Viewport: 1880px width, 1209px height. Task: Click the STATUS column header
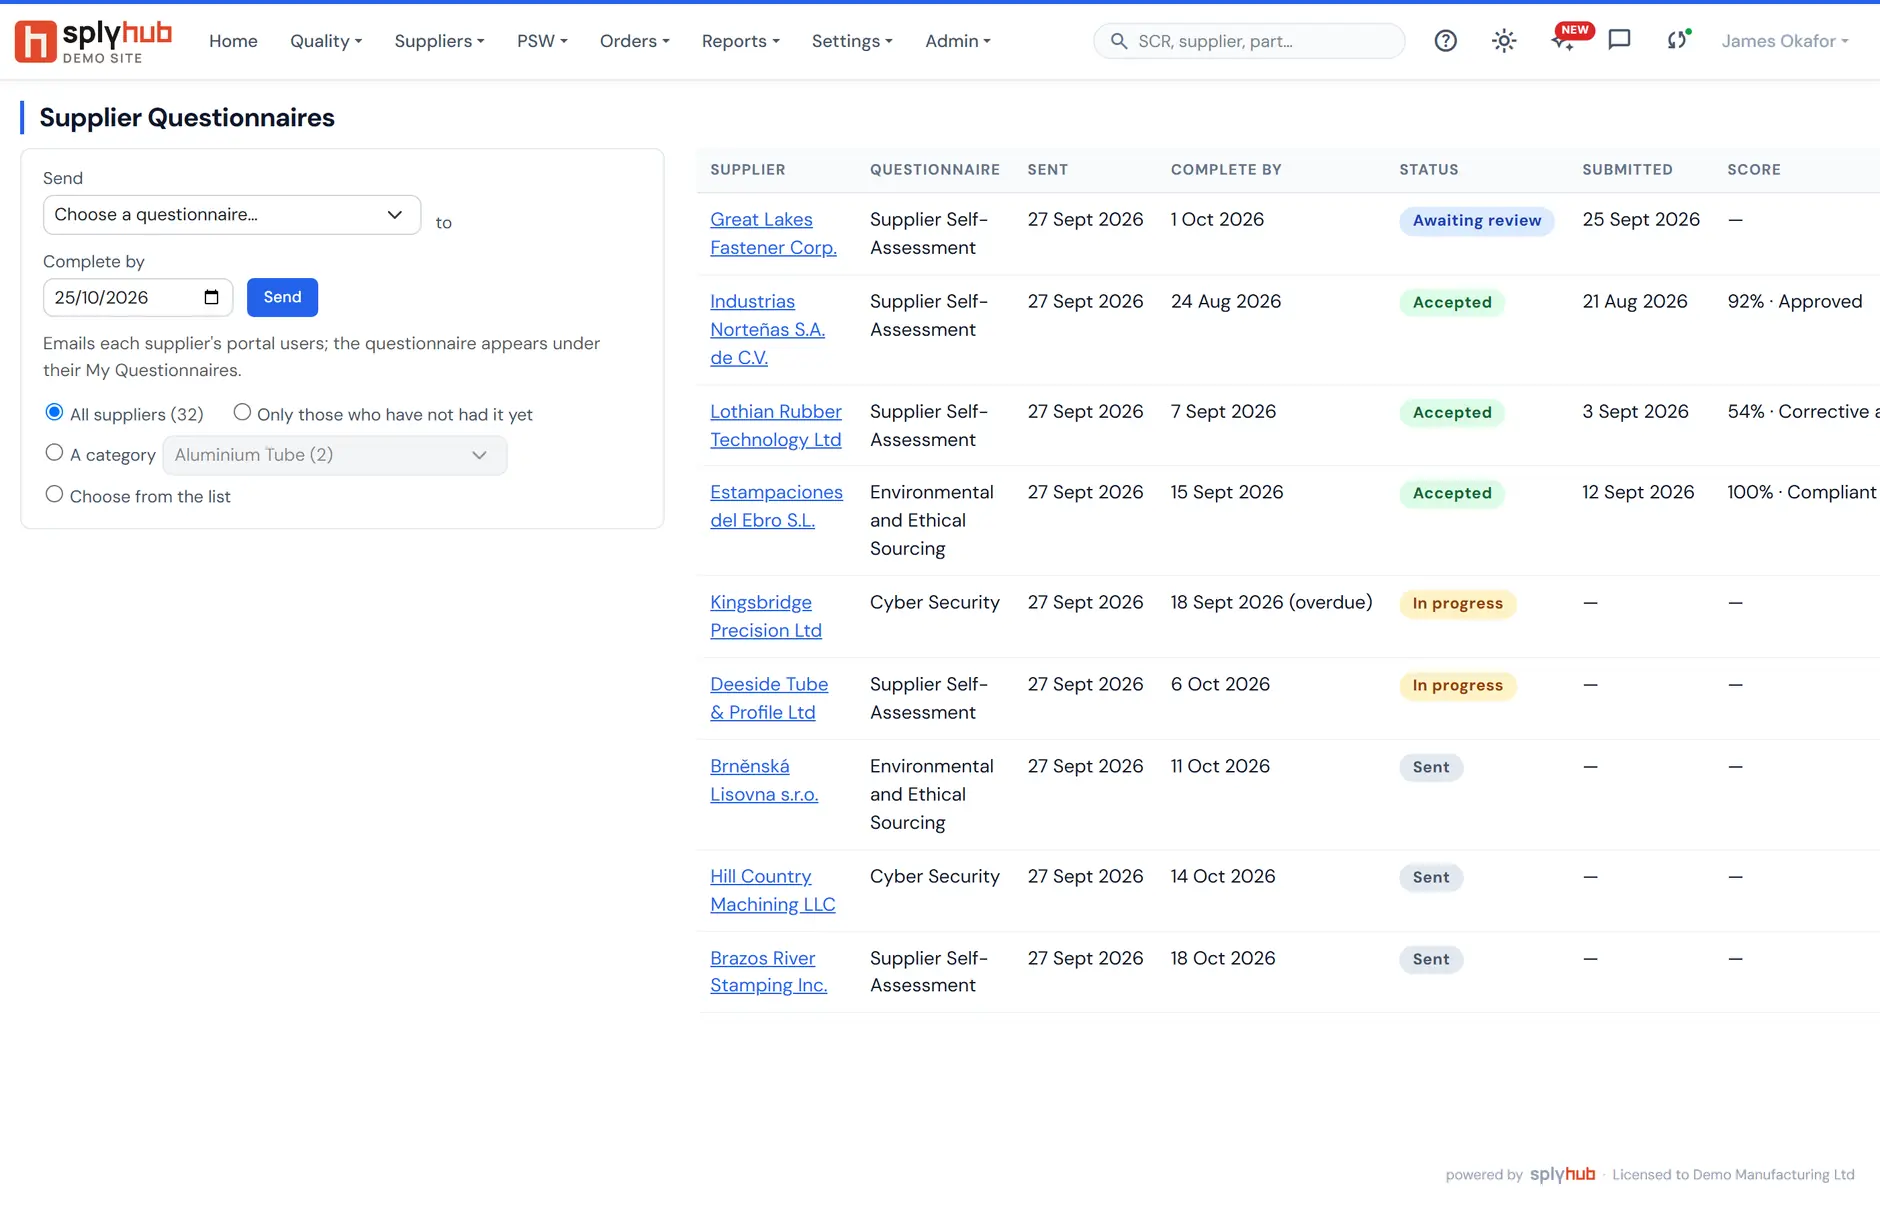coord(1428,169)
